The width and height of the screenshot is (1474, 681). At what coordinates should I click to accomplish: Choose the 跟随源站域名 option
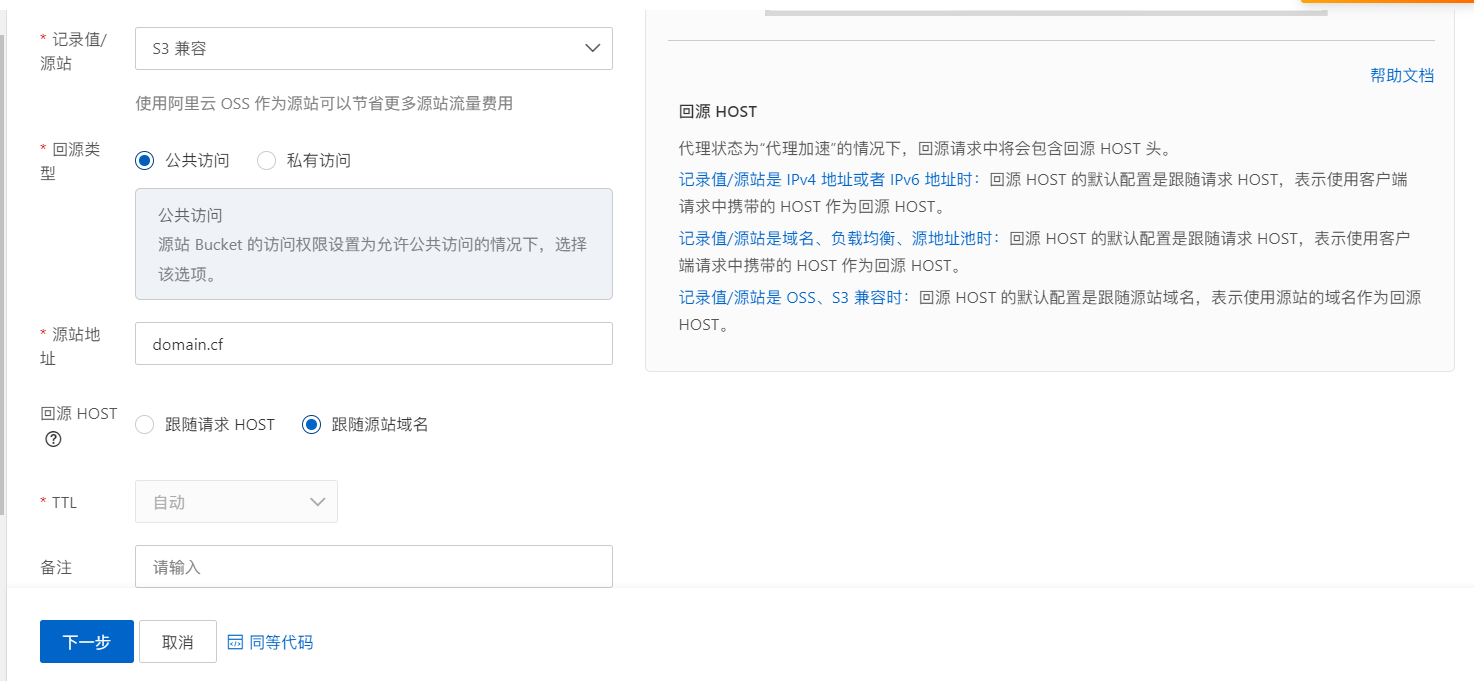click(311, 424)
